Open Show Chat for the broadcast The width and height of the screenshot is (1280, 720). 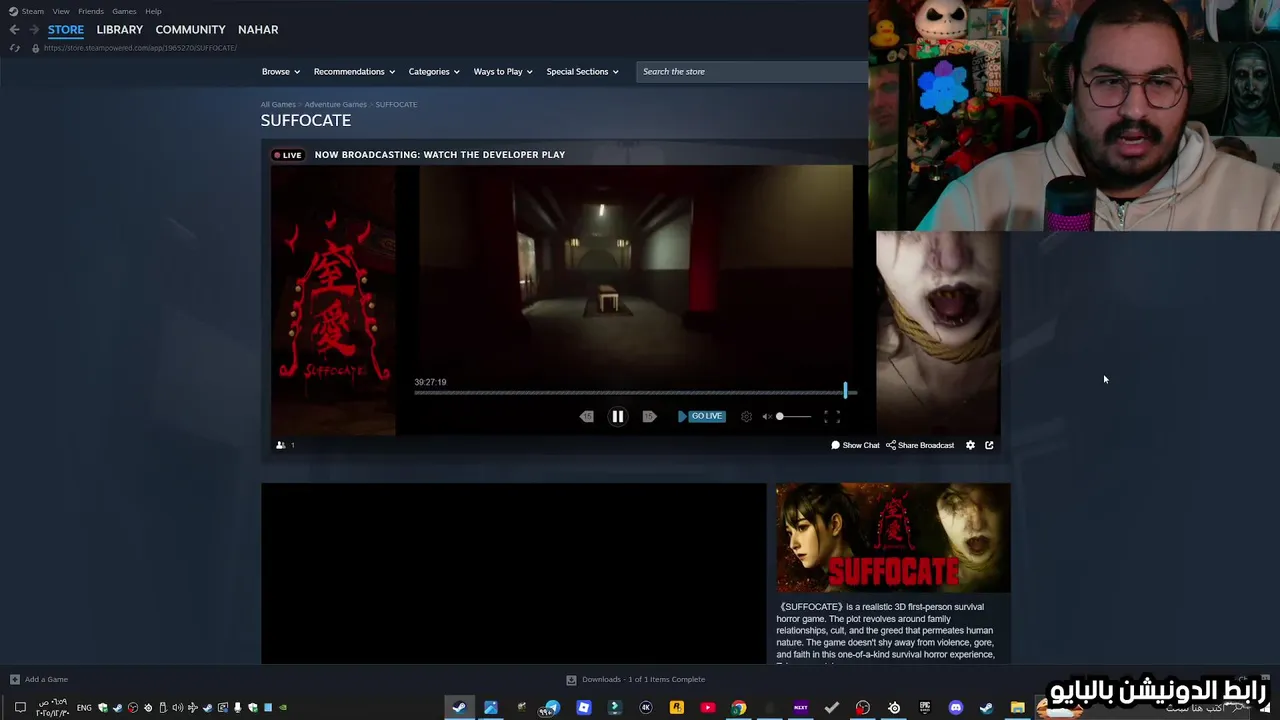pos(855,445)
